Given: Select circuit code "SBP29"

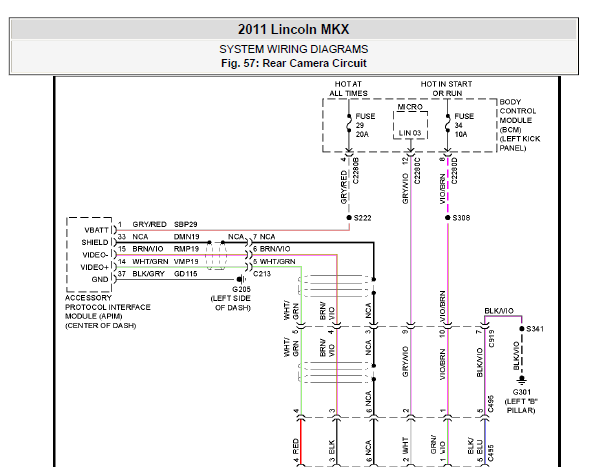Looking at the screenshot, I should pyautogui.click(x=186, y=224).
